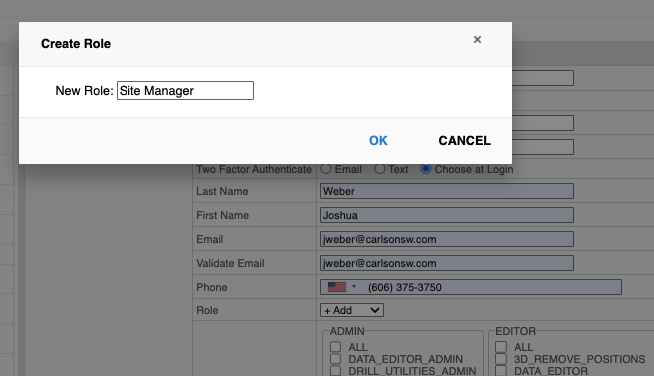
Task: Open the phone country flag selector
Action: [x=342, y=287]
